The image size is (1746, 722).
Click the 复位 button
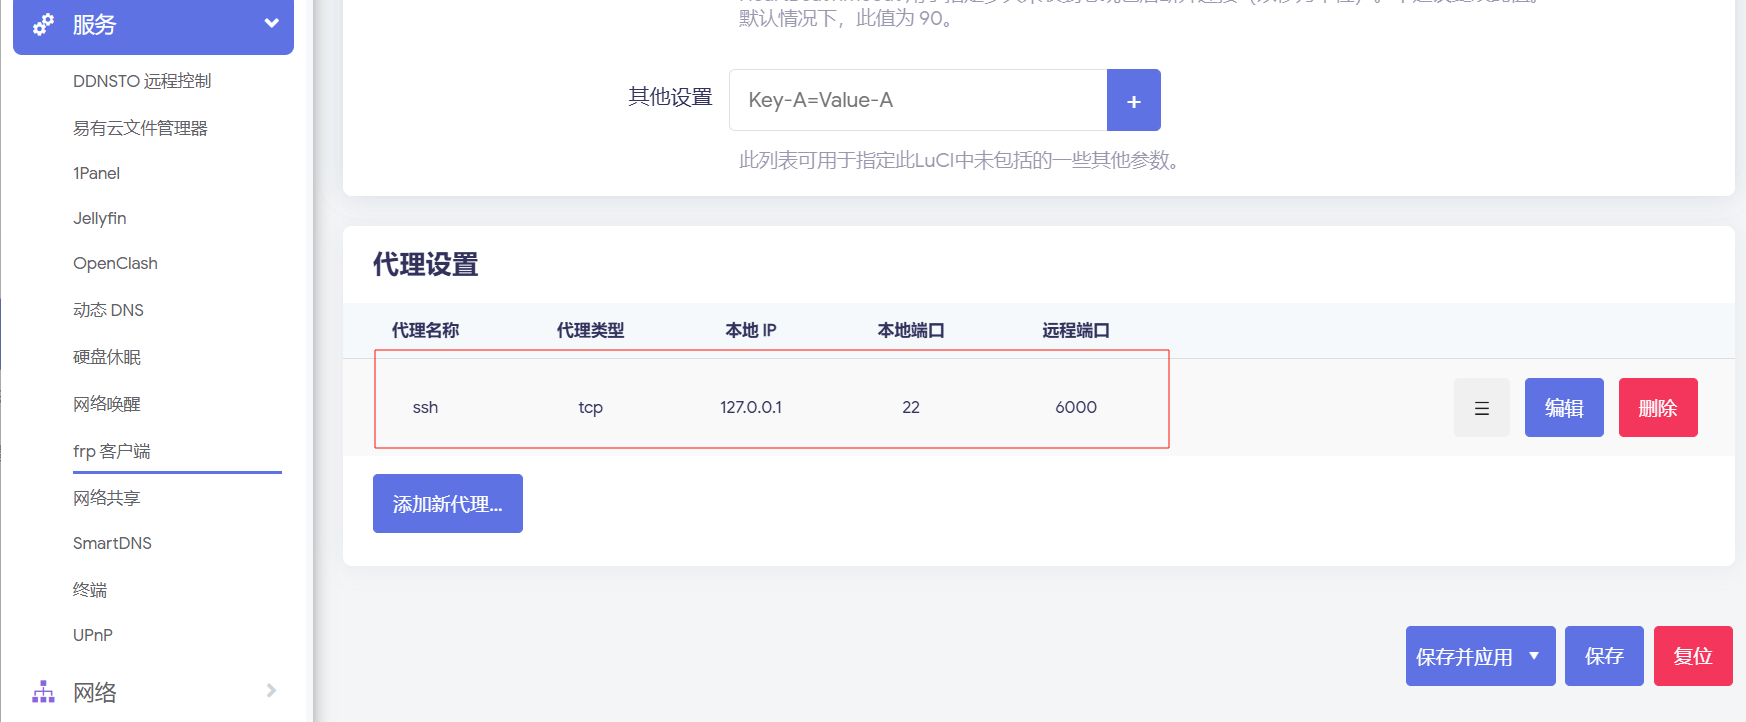(x=1693, y=656)
